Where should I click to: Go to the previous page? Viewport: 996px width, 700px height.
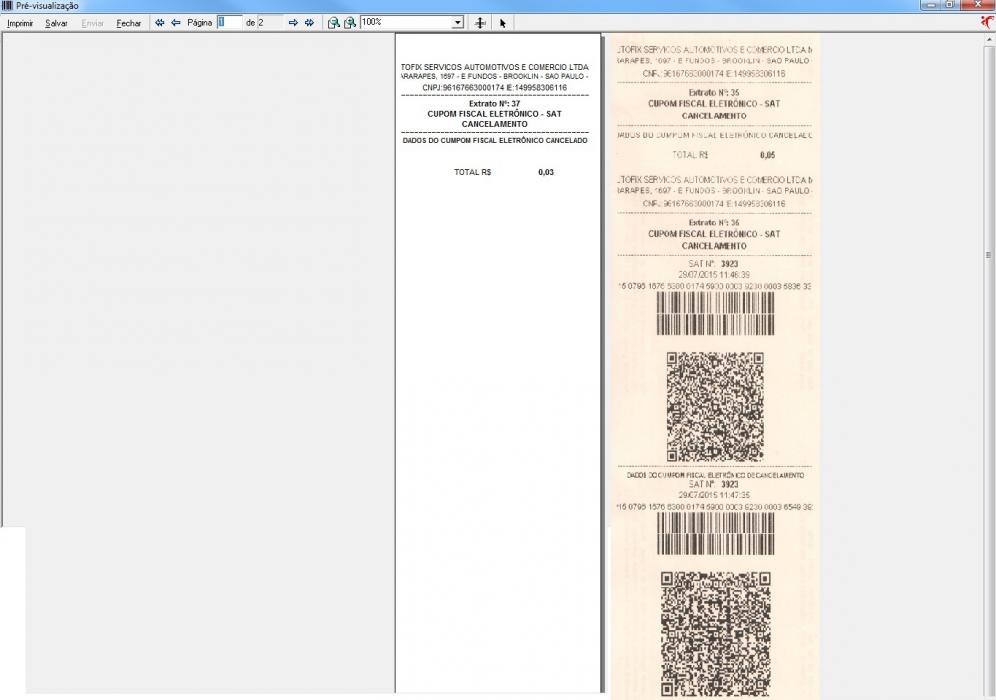[175, 22]
